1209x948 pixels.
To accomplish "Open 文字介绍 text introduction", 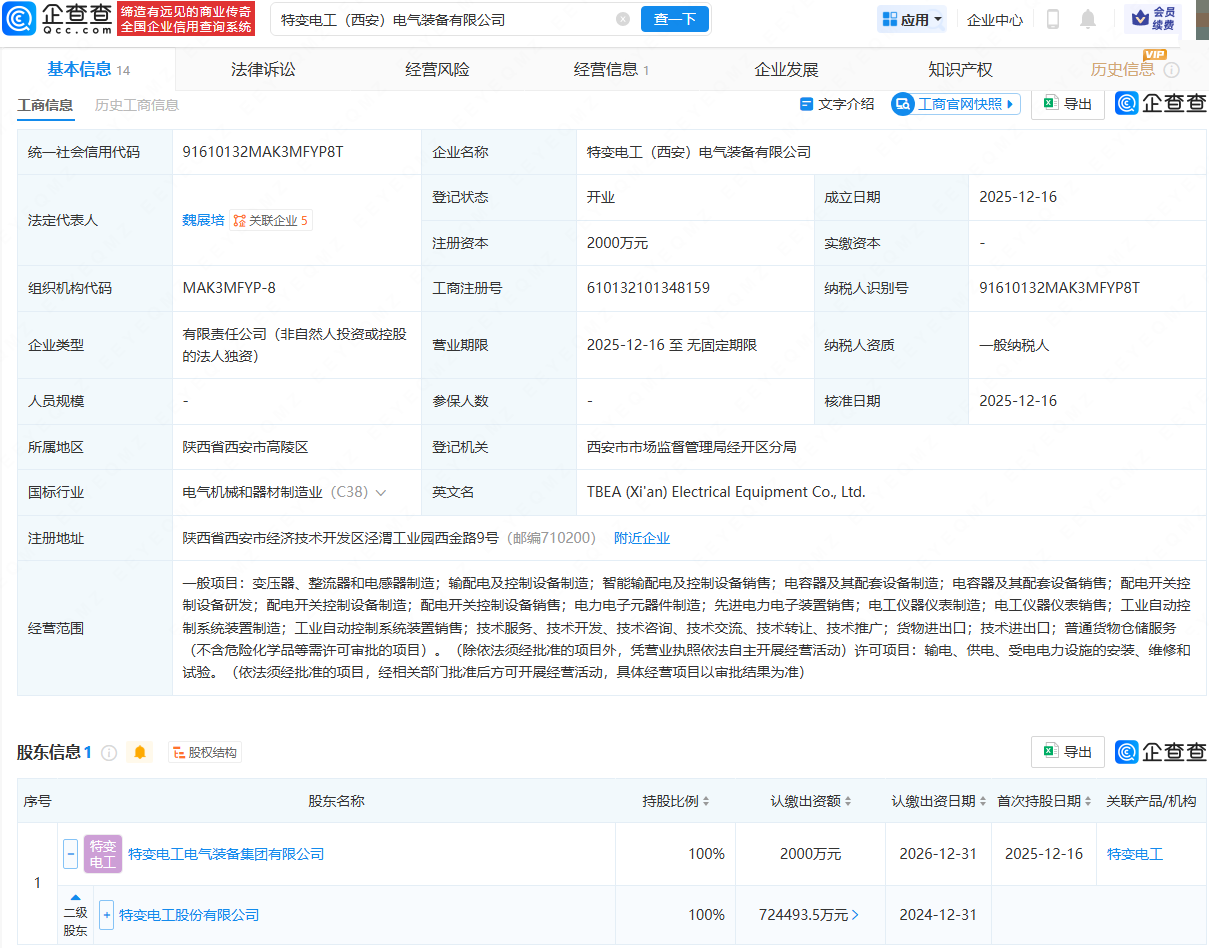I will (837, 104).
